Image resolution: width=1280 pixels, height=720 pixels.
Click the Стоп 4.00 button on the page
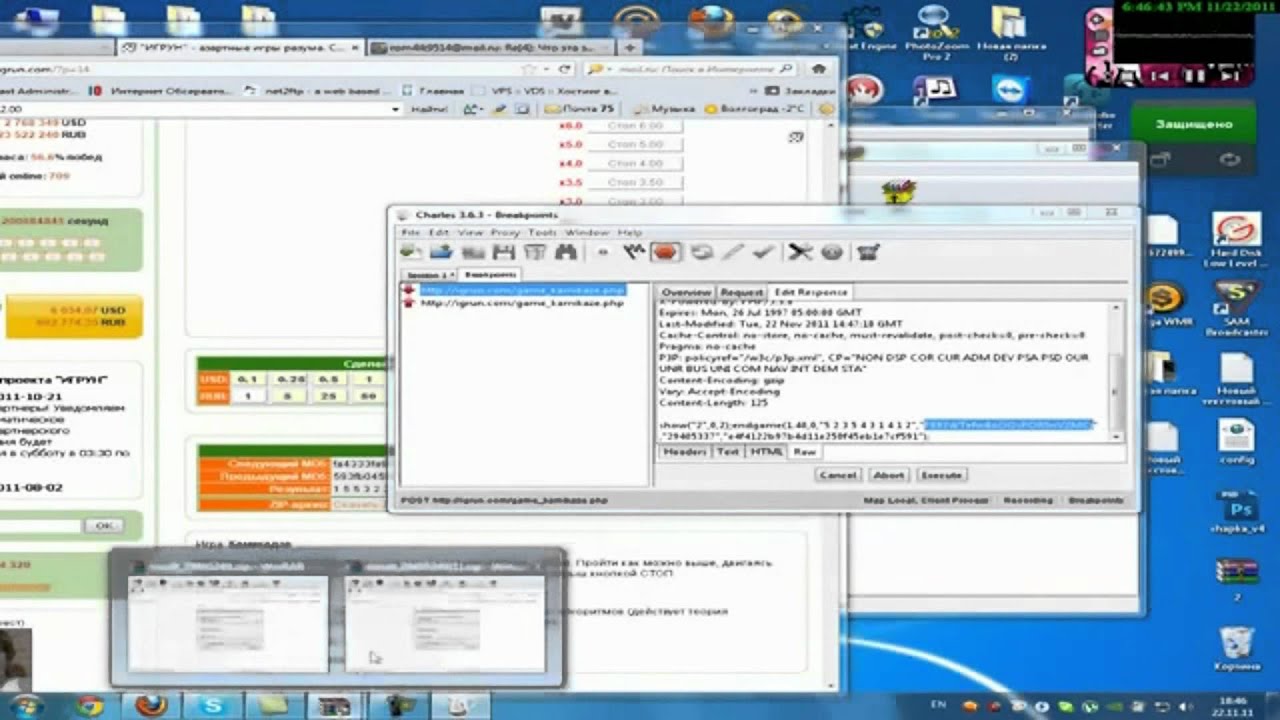635,163
